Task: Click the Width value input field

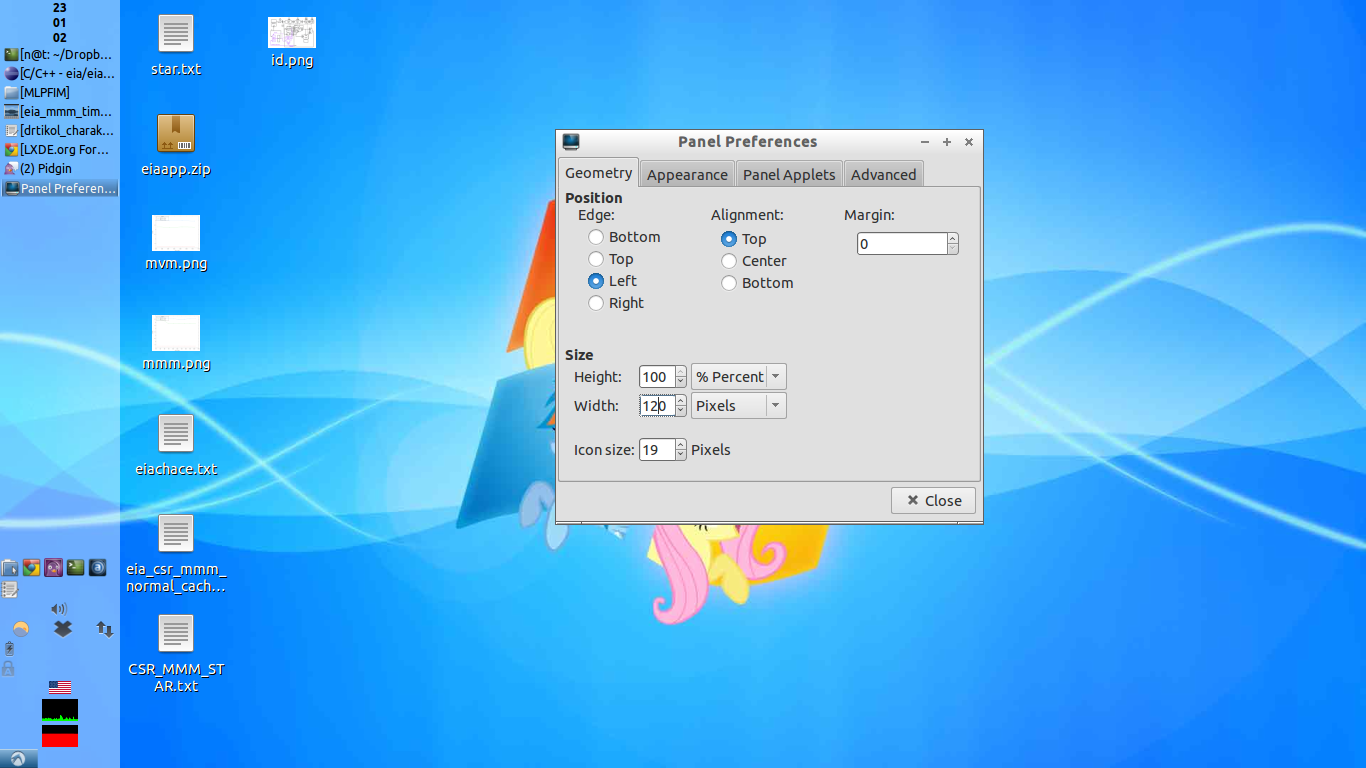Action: (657, 406)
